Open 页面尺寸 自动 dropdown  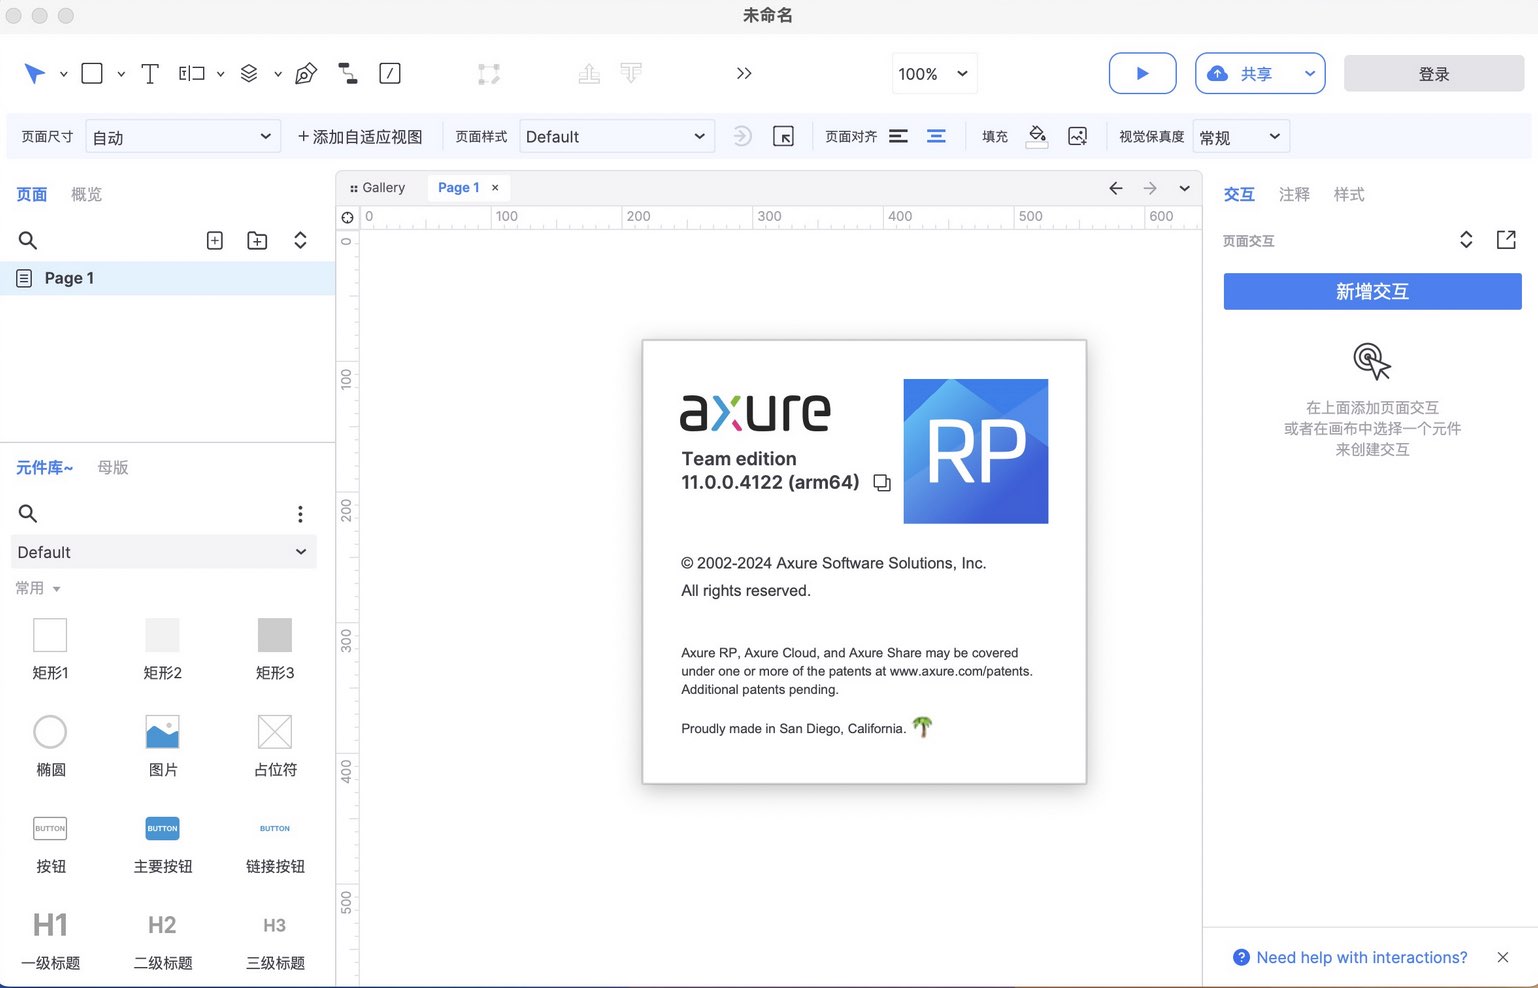[x=182, y=137]
